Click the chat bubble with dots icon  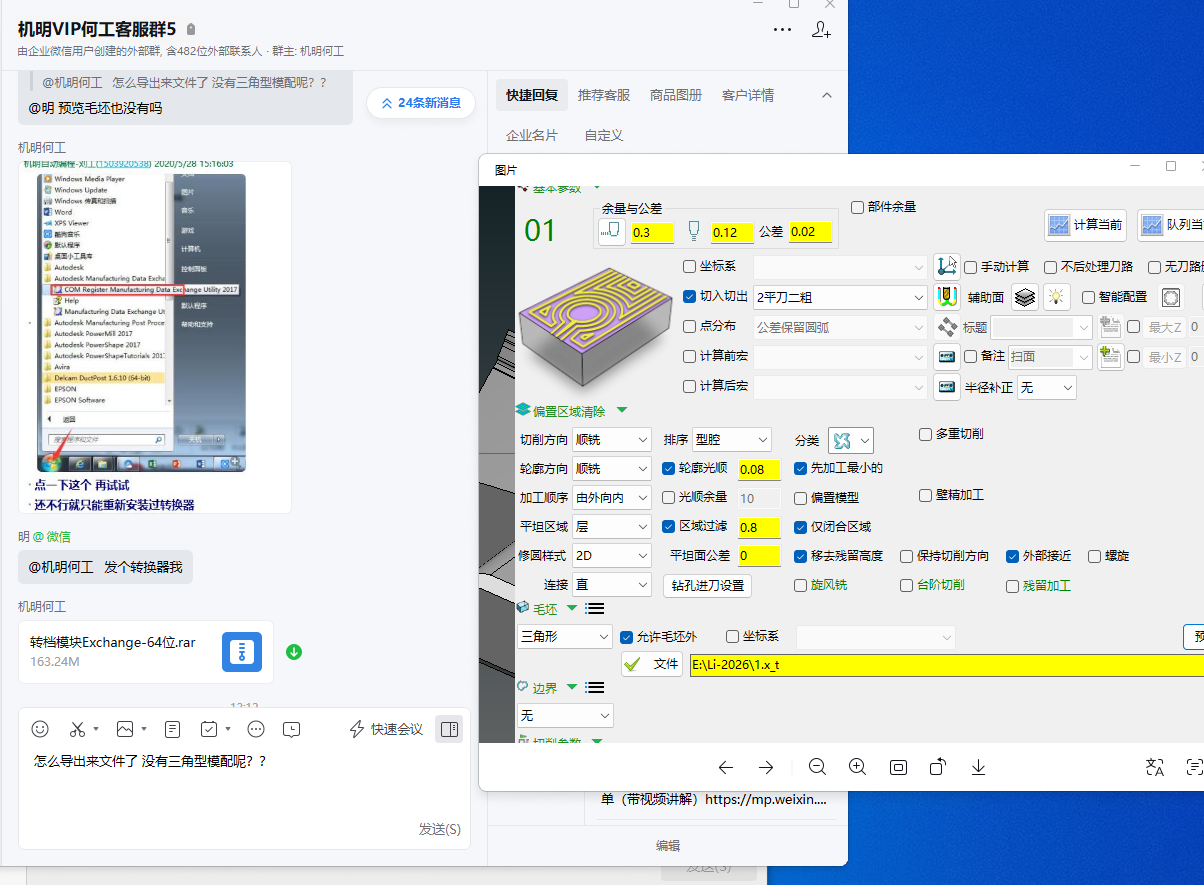pyautogui.click(x=256, y=729)
